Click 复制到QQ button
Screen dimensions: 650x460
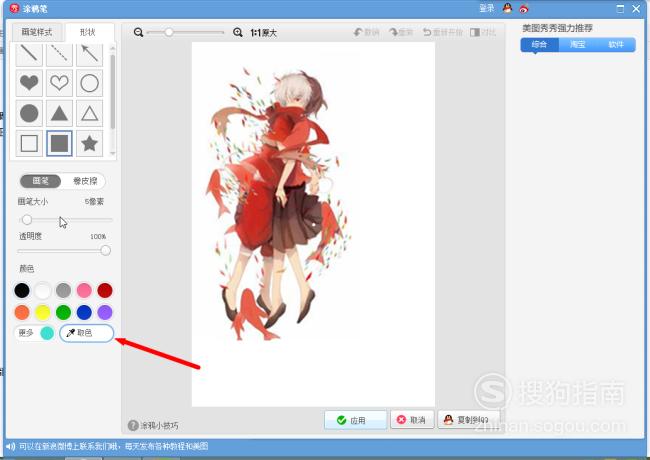point(468,420)
